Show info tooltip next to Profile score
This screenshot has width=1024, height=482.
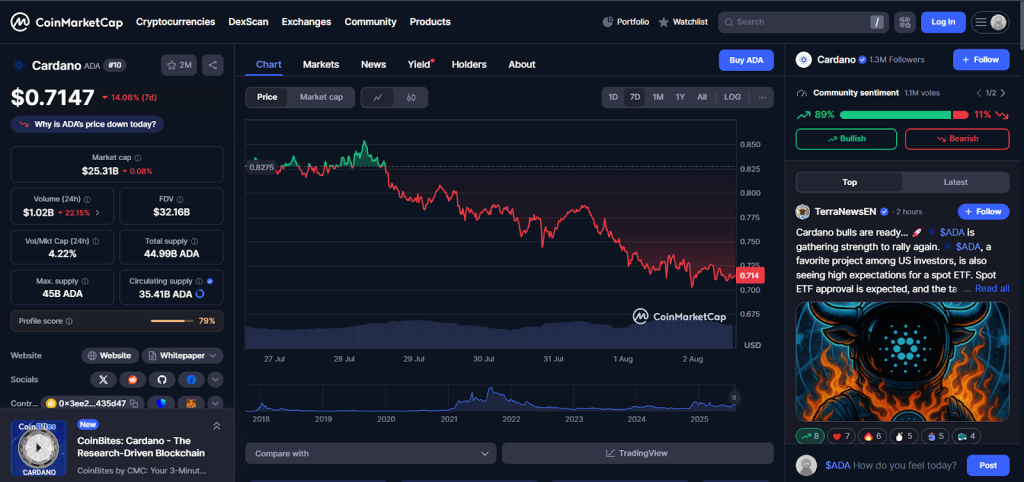[x=69, y=321]
